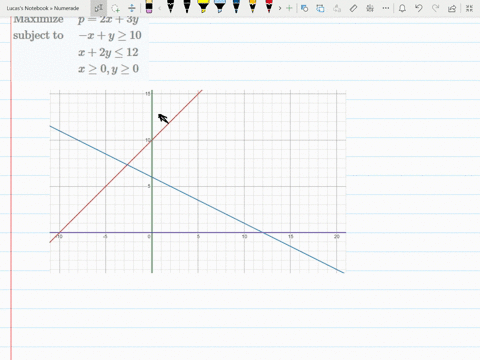Choose the orange pen
480x360 pixels.
click(x=252, y=7)
